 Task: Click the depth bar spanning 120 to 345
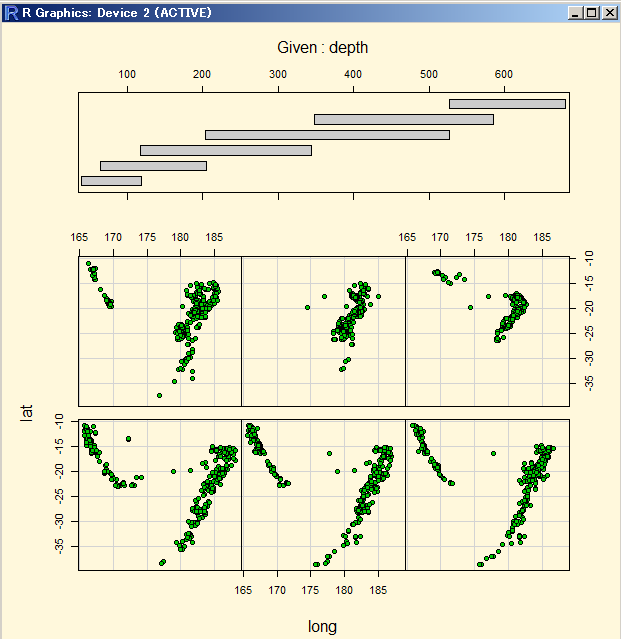pos(226,150)
